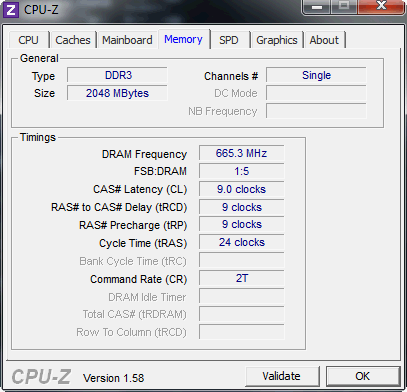The image size is (407, 392).
Task: Click the tRCD 9 clocks value
Action: [242, 207]
